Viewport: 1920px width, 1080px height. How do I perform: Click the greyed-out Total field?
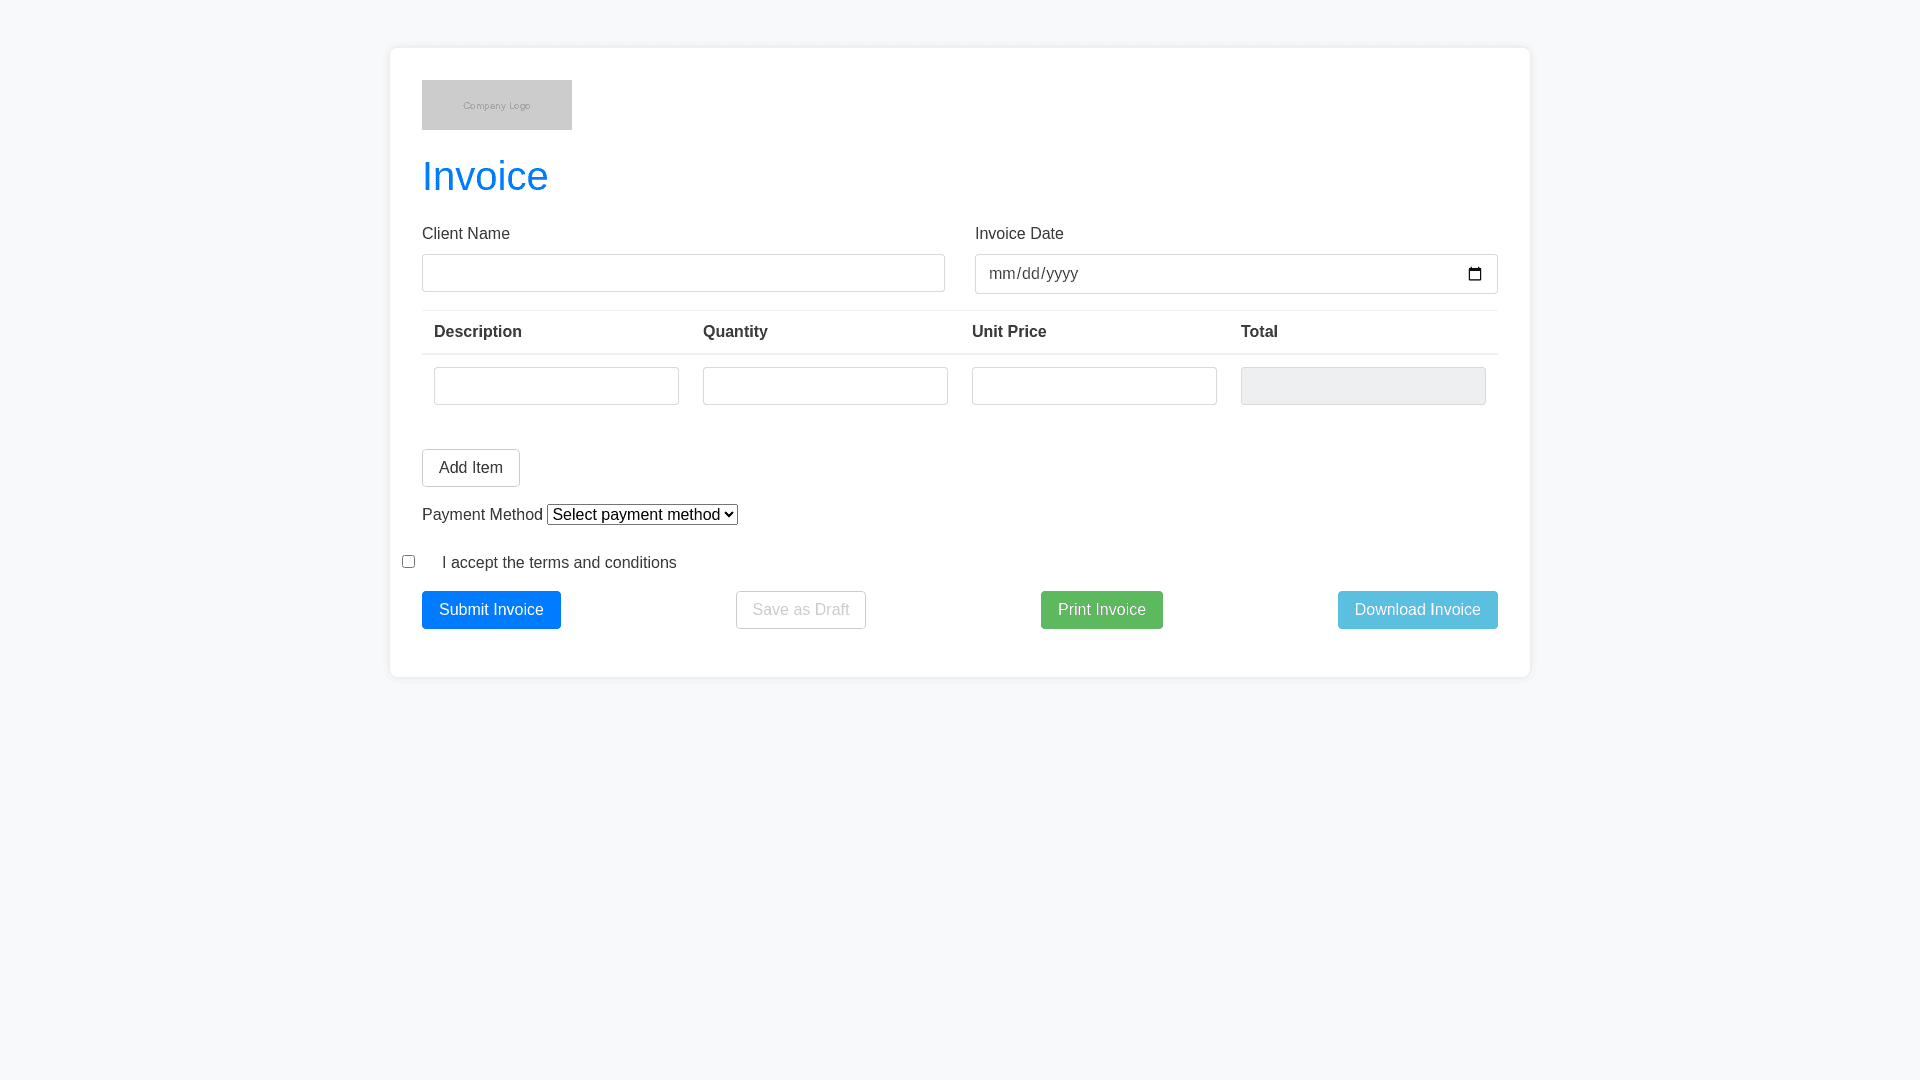[x=1363, y=386]
